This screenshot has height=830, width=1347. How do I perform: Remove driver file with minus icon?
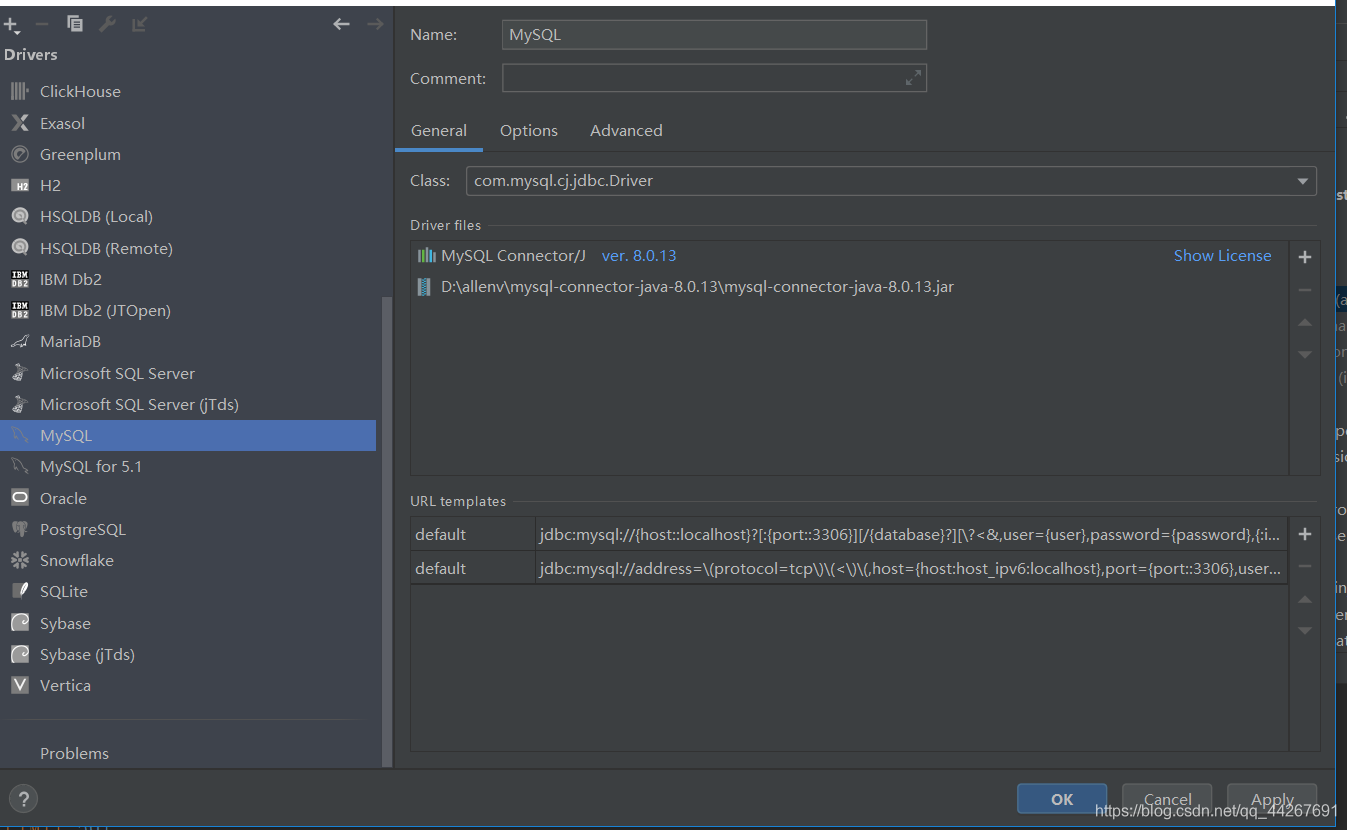pos(1304,290)
